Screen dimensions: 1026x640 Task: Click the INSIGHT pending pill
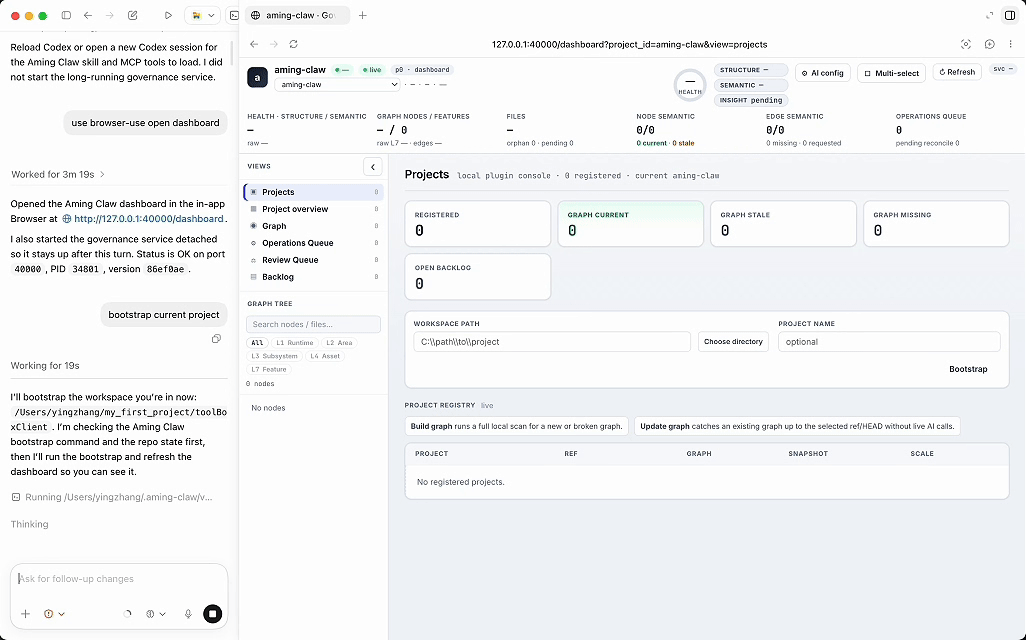pyautogui.click(x=751, y=100)
